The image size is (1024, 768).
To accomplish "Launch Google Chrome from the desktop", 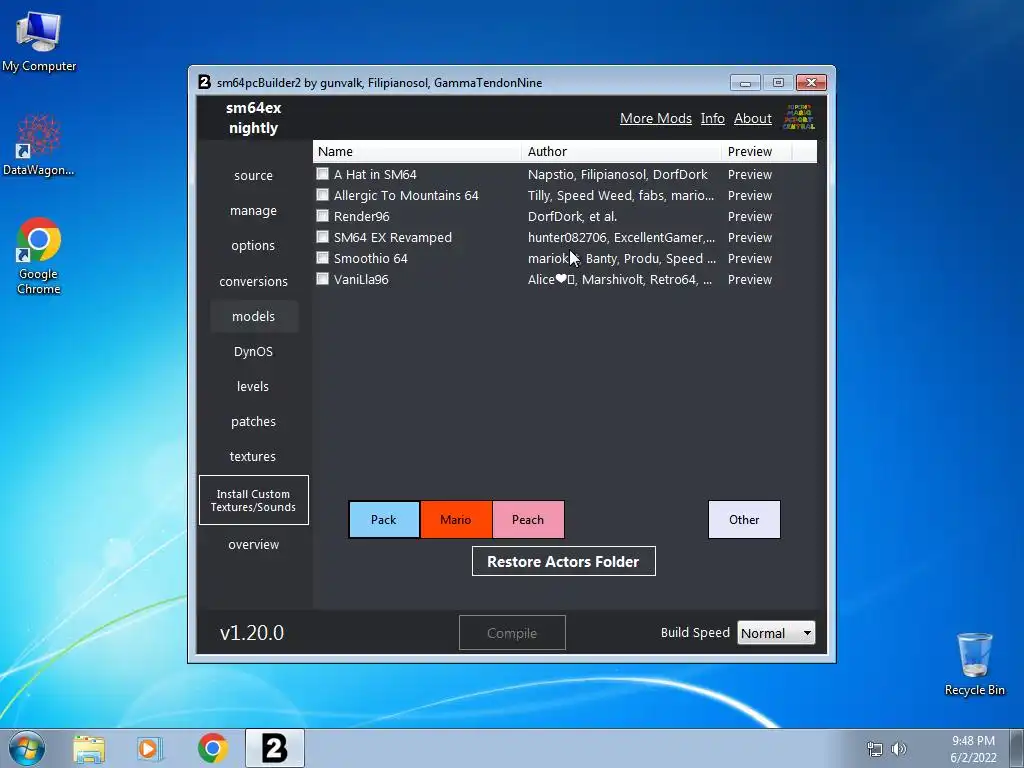I will pyautogui.click(x=39, y=255).
